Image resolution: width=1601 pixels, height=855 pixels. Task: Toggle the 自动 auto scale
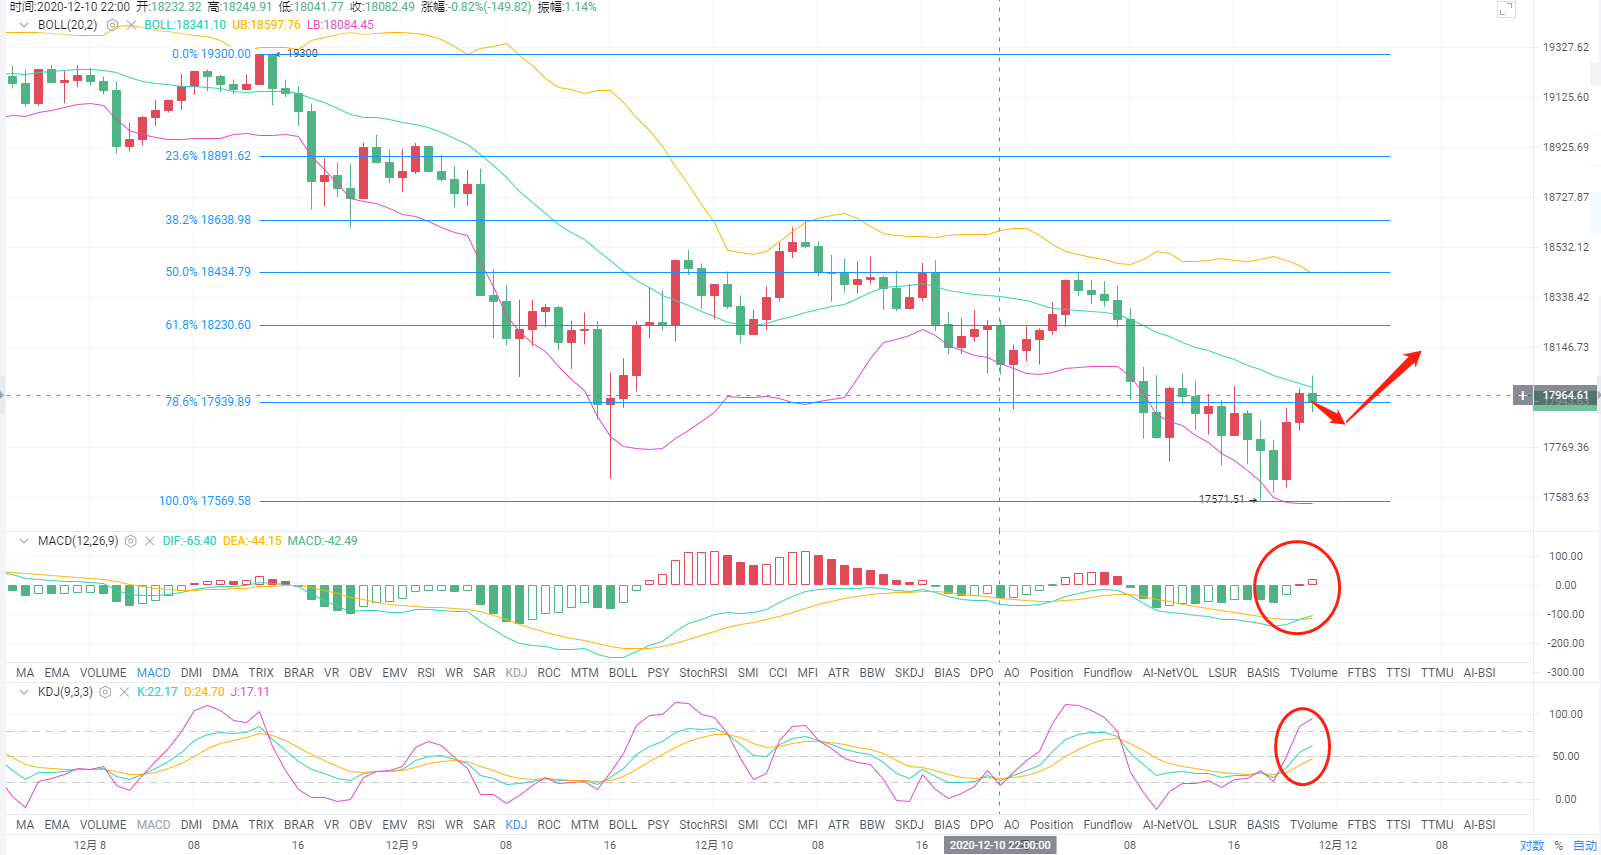(x=1585, y=846)
